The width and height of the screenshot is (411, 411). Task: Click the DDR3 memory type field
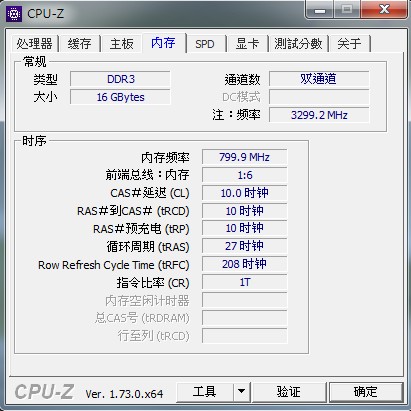click(x=120, y=79)
